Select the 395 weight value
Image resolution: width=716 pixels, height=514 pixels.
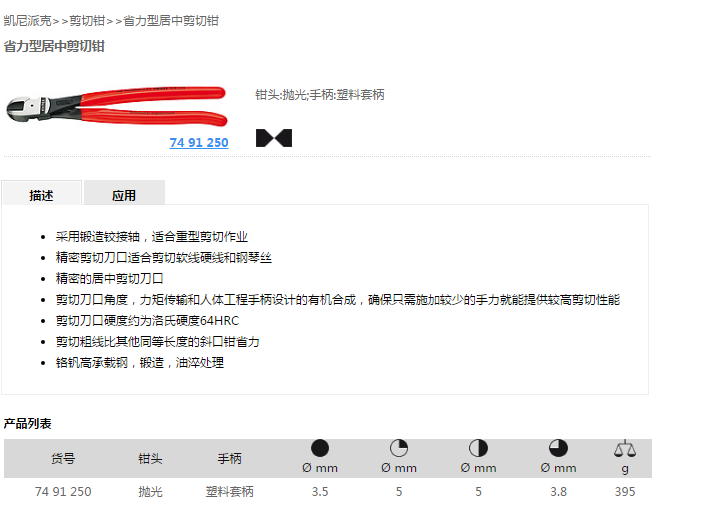[625, 492]
